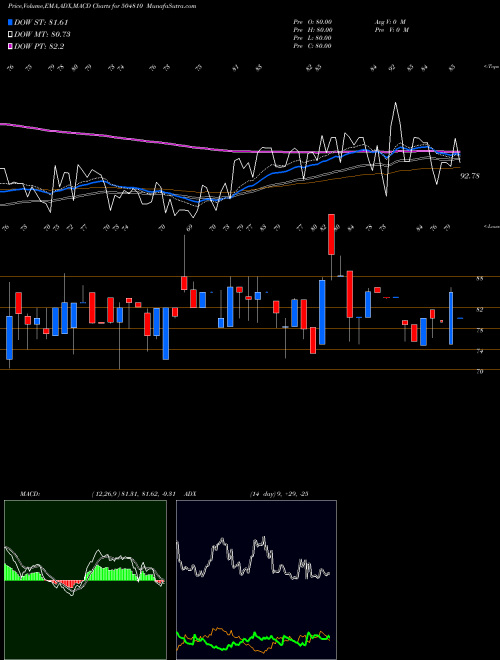Viewport: 500px width, 660px height.
Task: Click the 'ADX' indicator label
Action: [190, 494]
